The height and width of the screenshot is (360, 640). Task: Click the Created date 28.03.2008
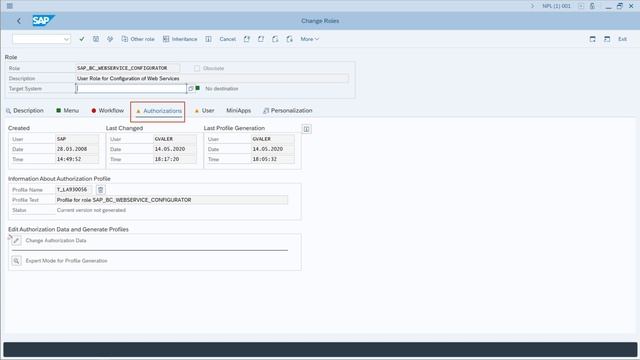77,149
